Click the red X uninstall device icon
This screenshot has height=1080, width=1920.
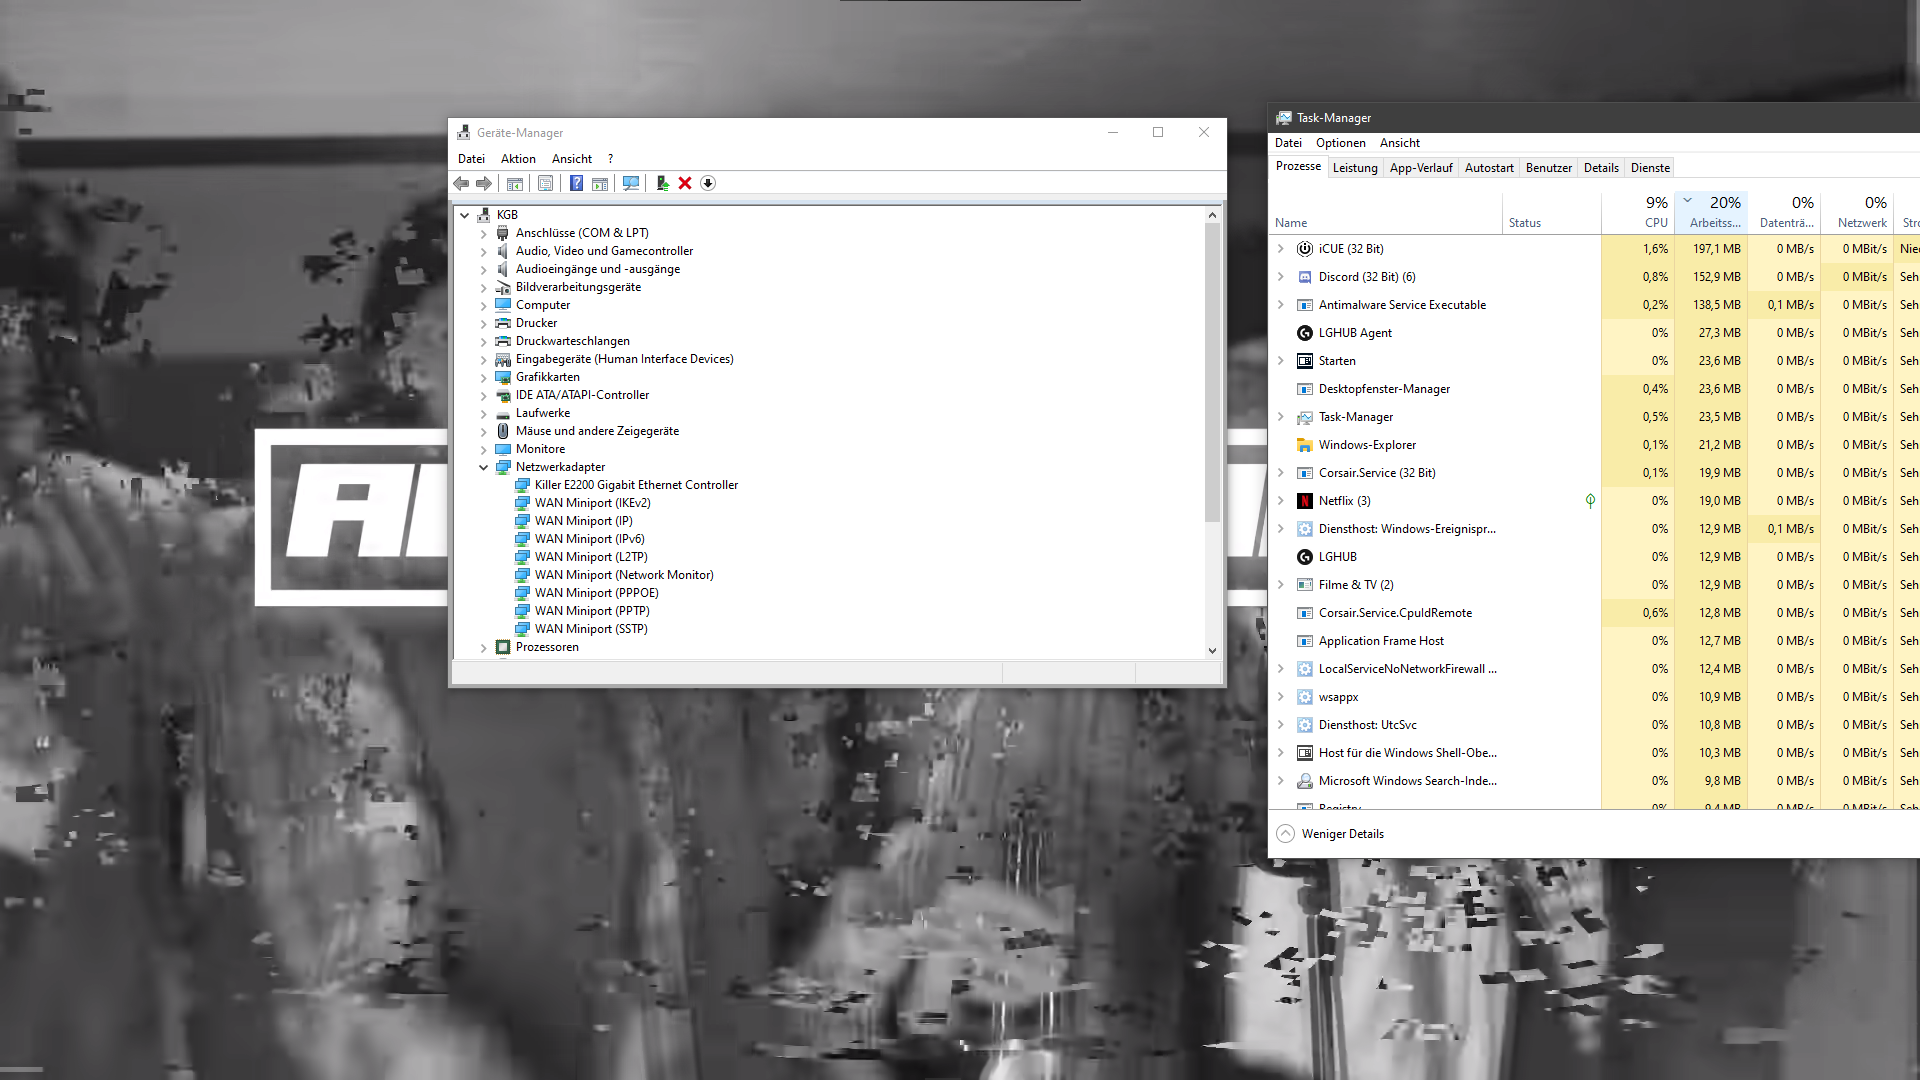pos(685,184)
